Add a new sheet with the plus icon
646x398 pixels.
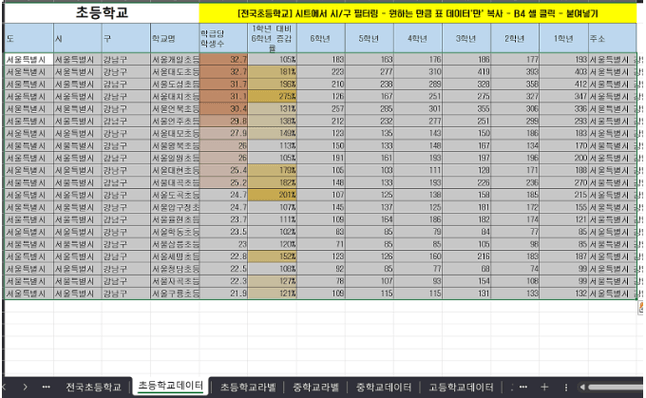click(544, 387)
